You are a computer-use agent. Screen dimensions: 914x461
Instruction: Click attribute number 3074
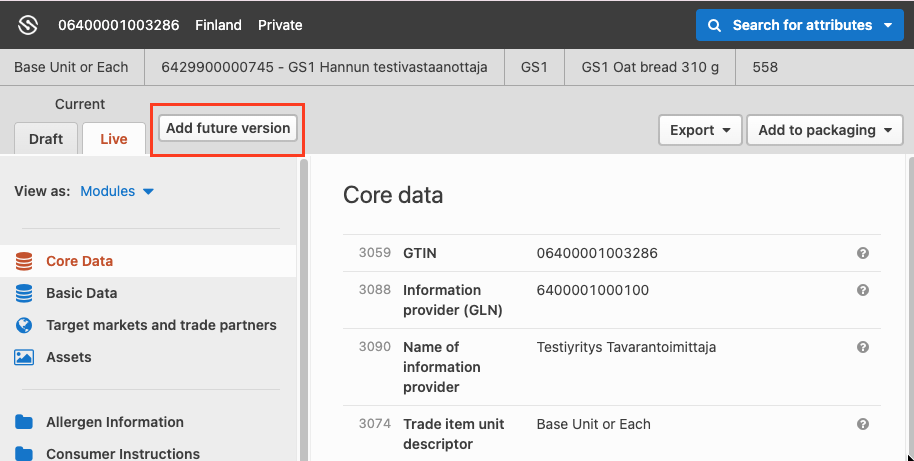[375, 423]
